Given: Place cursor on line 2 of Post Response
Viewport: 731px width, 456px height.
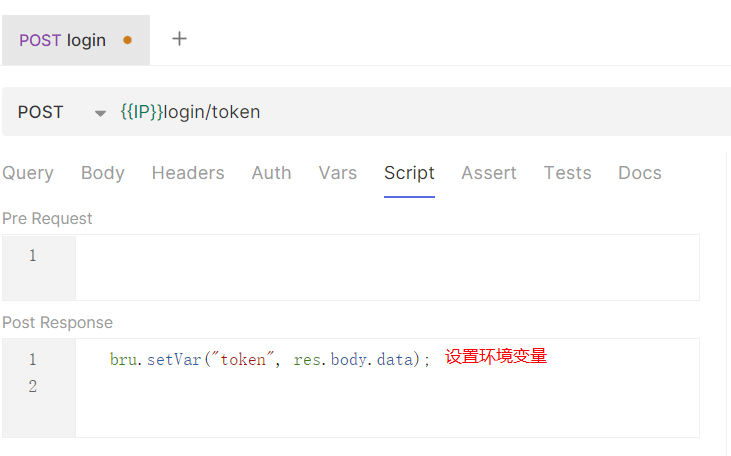Looking at the screenshot, I should [386, 386].
